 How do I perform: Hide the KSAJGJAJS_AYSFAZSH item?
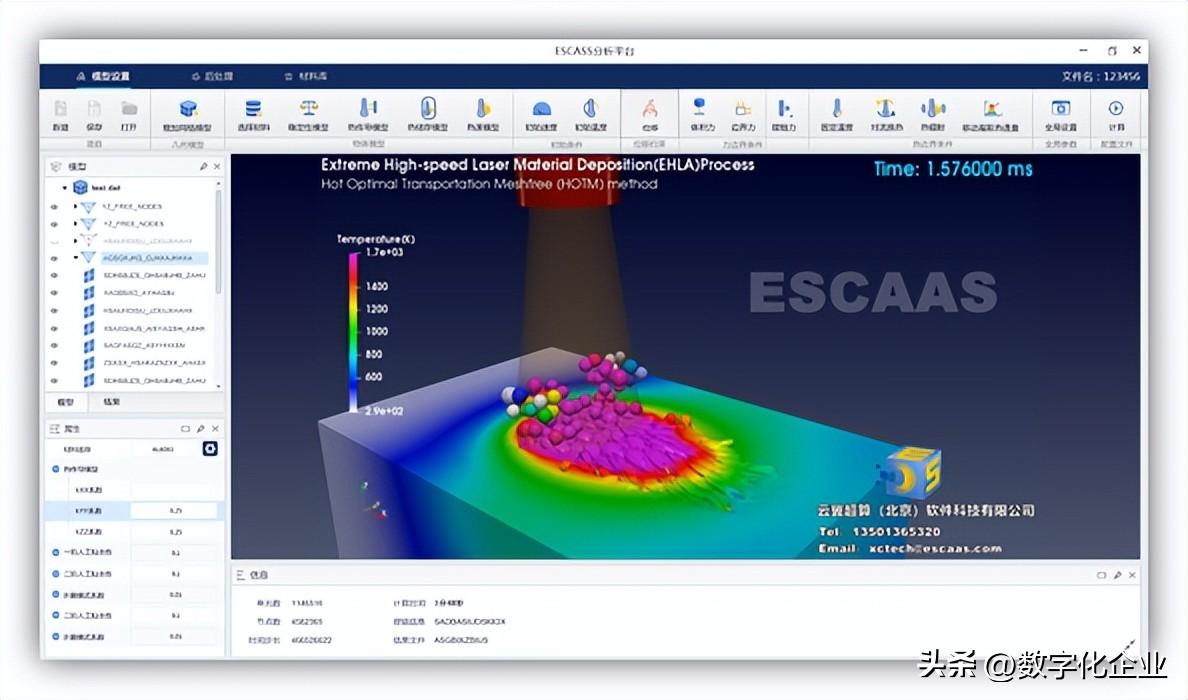point(54,329)
